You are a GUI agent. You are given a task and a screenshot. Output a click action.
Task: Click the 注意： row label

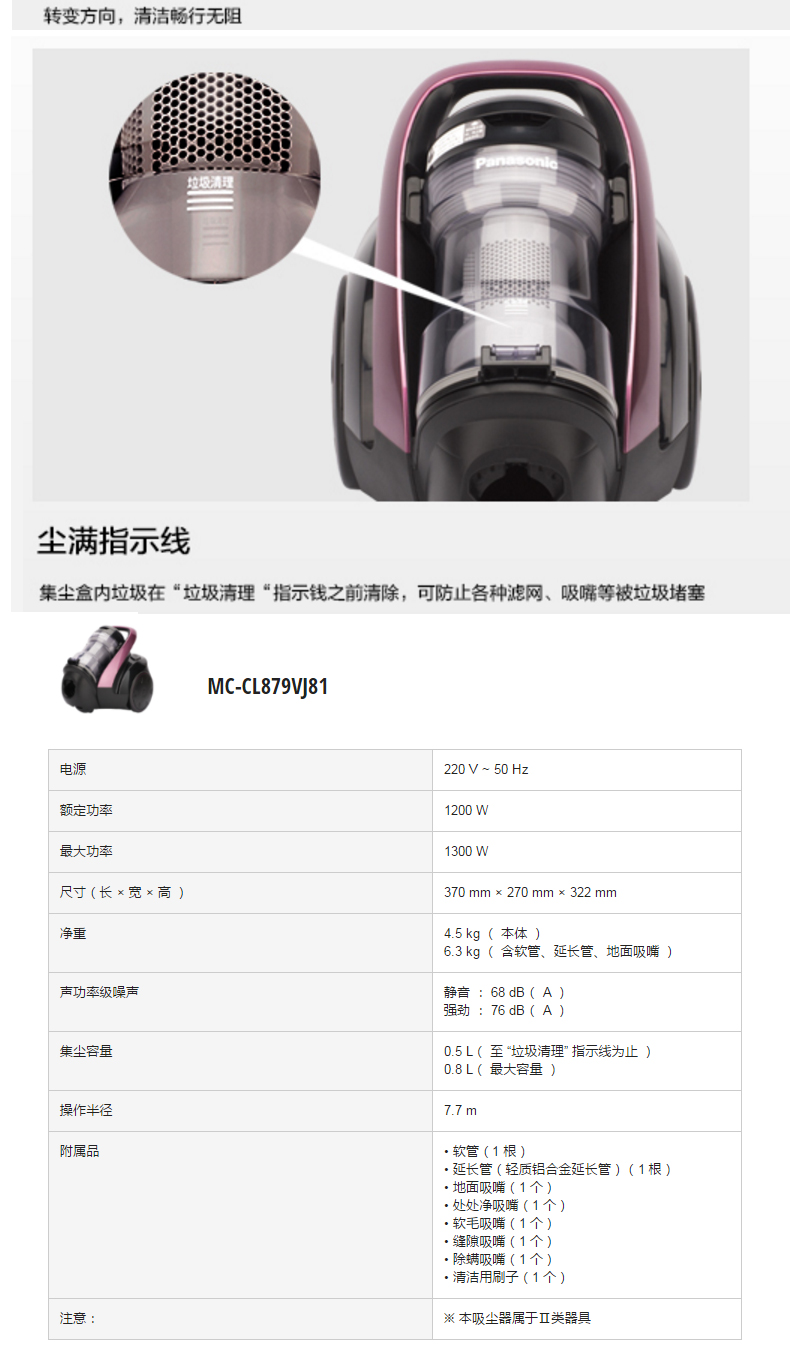(79, 1319)
